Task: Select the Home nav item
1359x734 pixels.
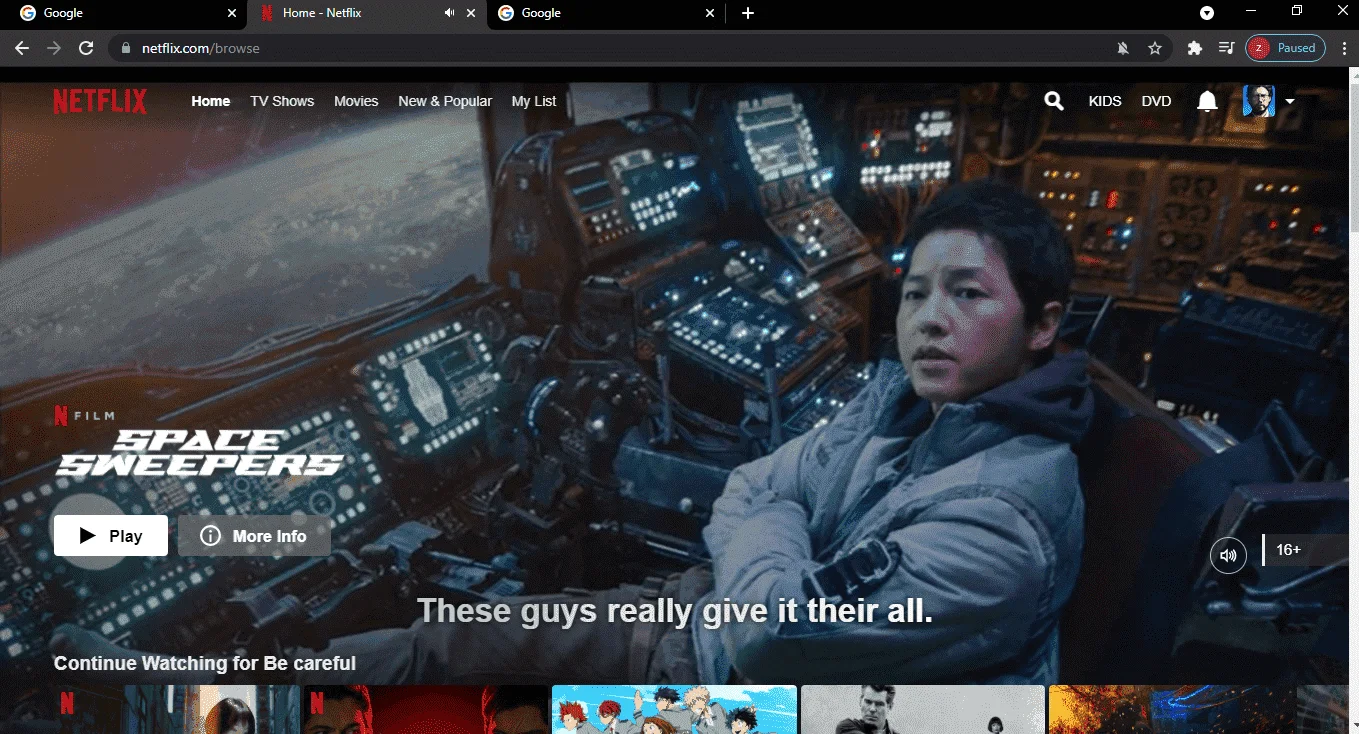Action: pos(211,101)
